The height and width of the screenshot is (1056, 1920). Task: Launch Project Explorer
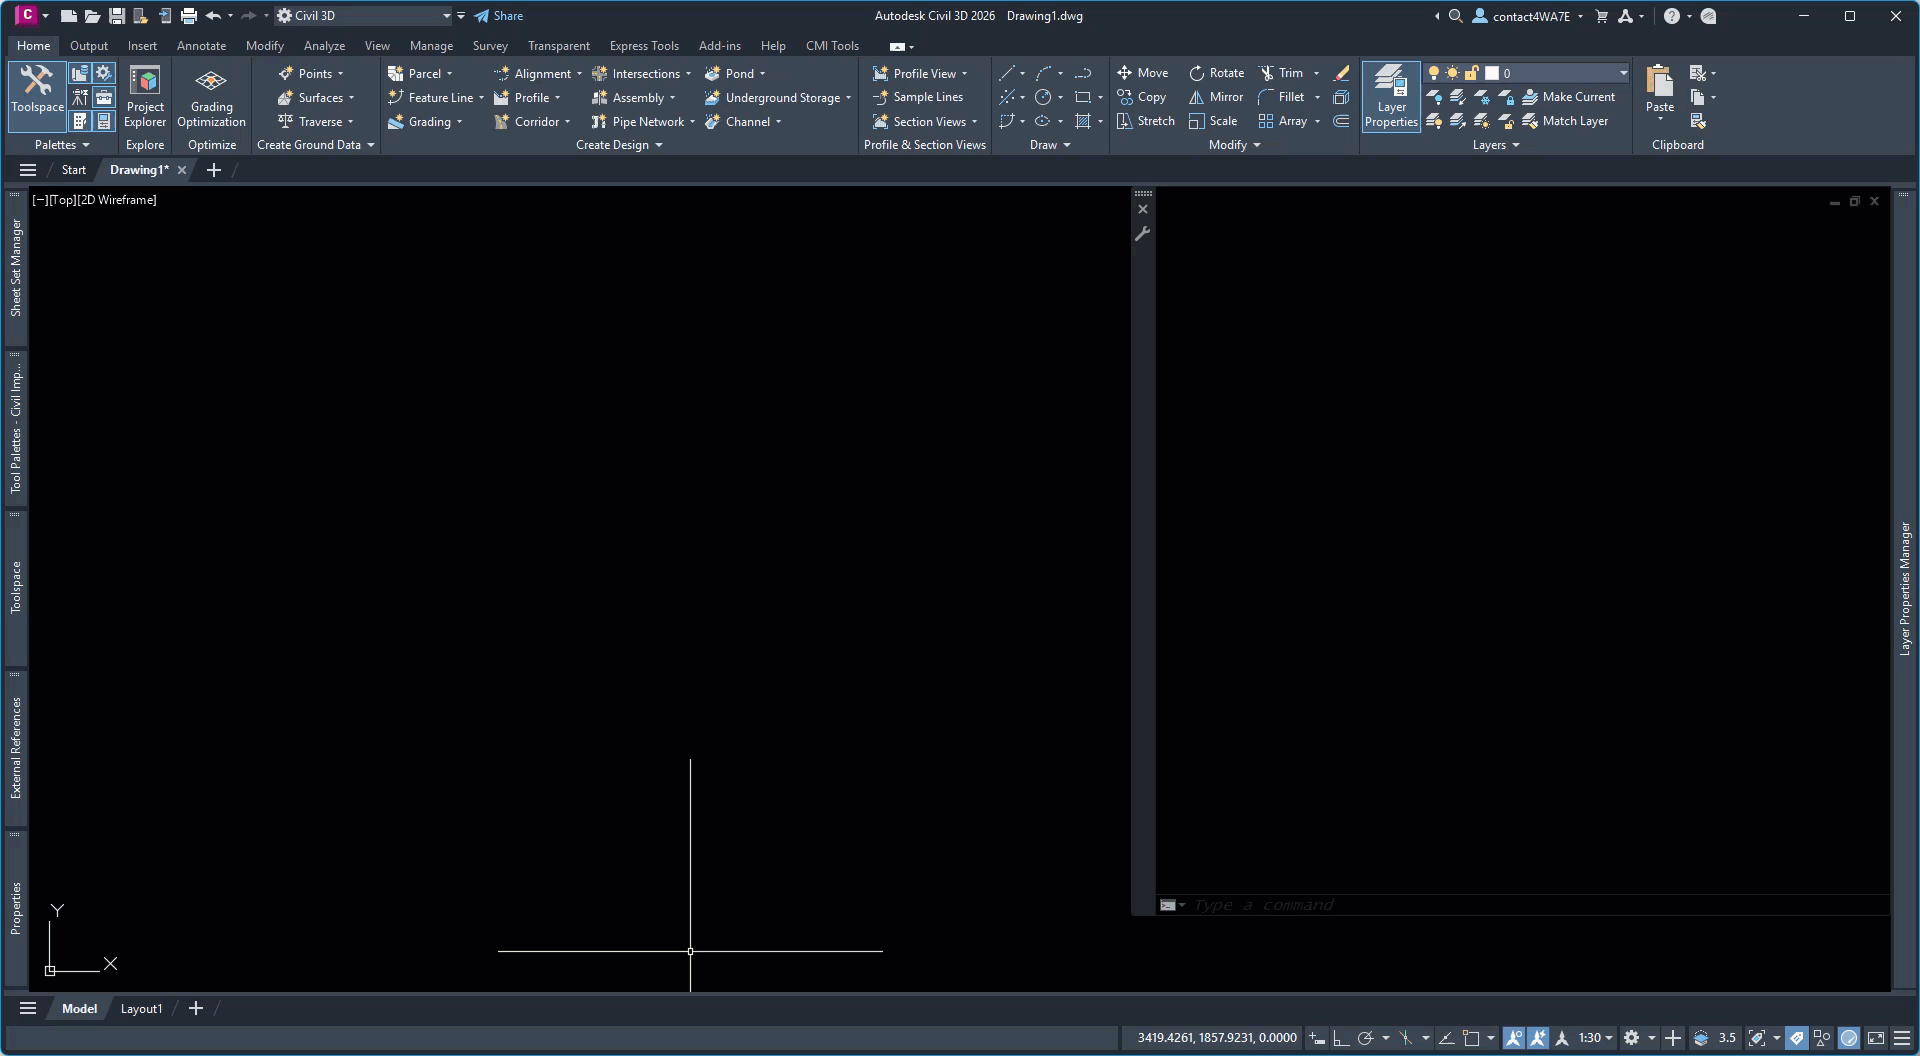(145, 97)
